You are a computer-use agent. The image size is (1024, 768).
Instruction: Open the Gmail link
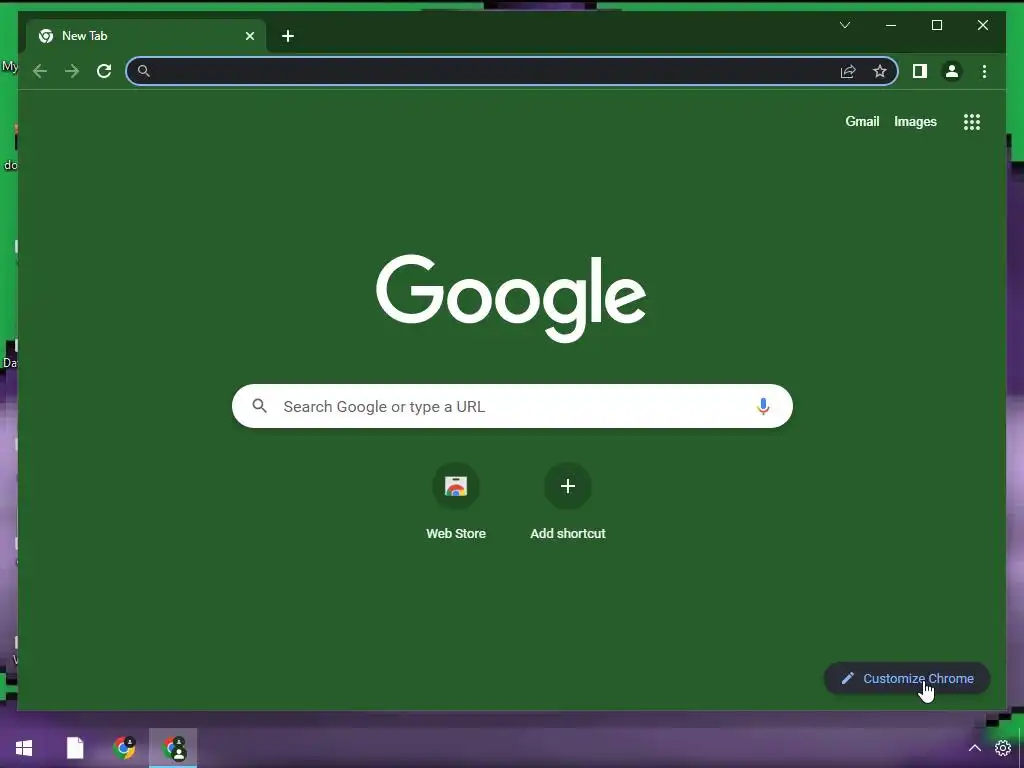pyautogui.click(x=862, y=121)
